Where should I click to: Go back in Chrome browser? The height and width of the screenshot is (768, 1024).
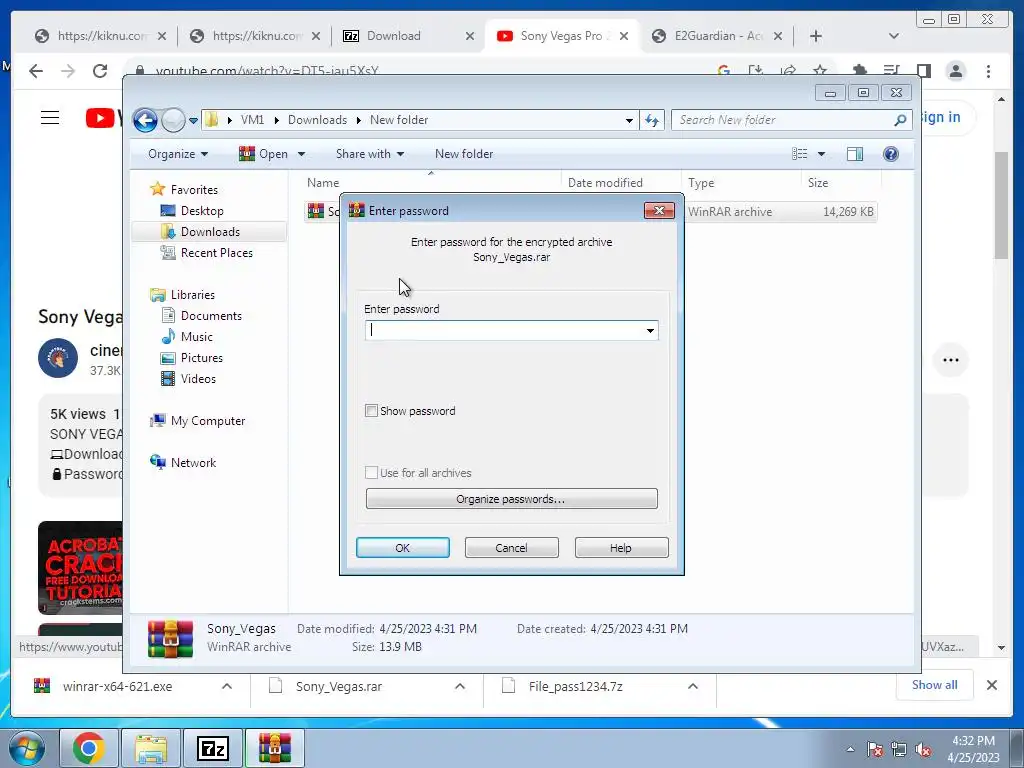pyautogui.click(x=36, y=71)
